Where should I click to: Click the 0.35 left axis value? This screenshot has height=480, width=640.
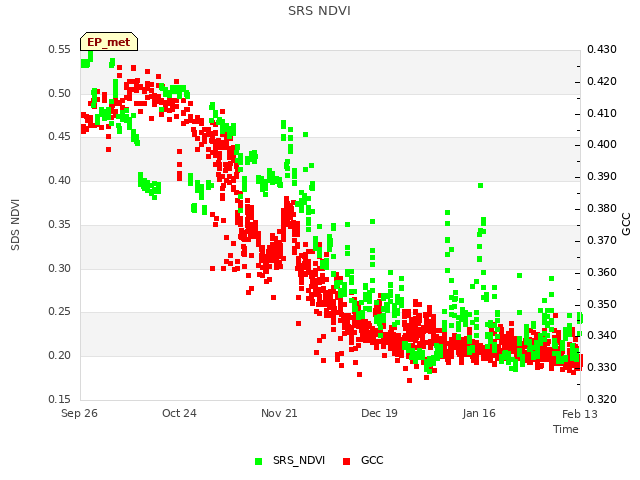click(x=60, y=224)
